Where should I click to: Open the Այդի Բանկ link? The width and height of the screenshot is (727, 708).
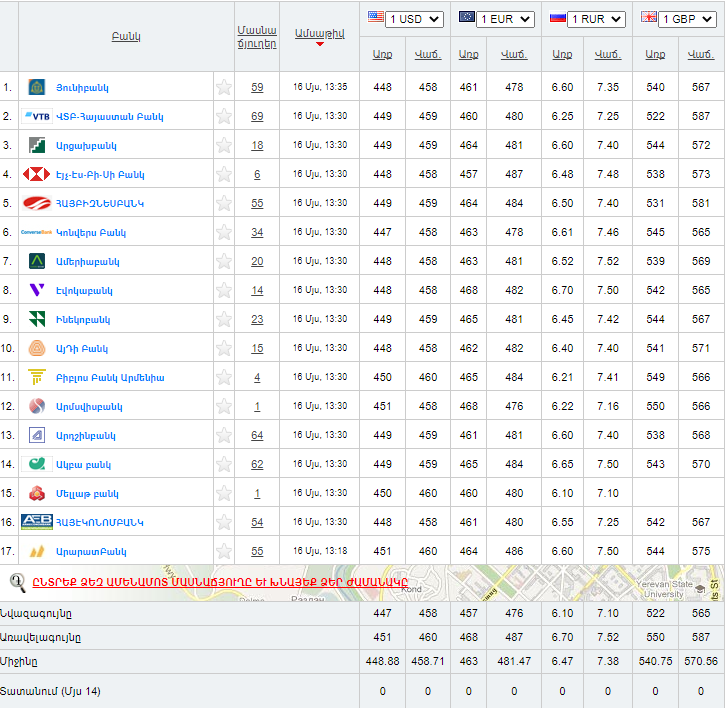[x=82, y=349]
